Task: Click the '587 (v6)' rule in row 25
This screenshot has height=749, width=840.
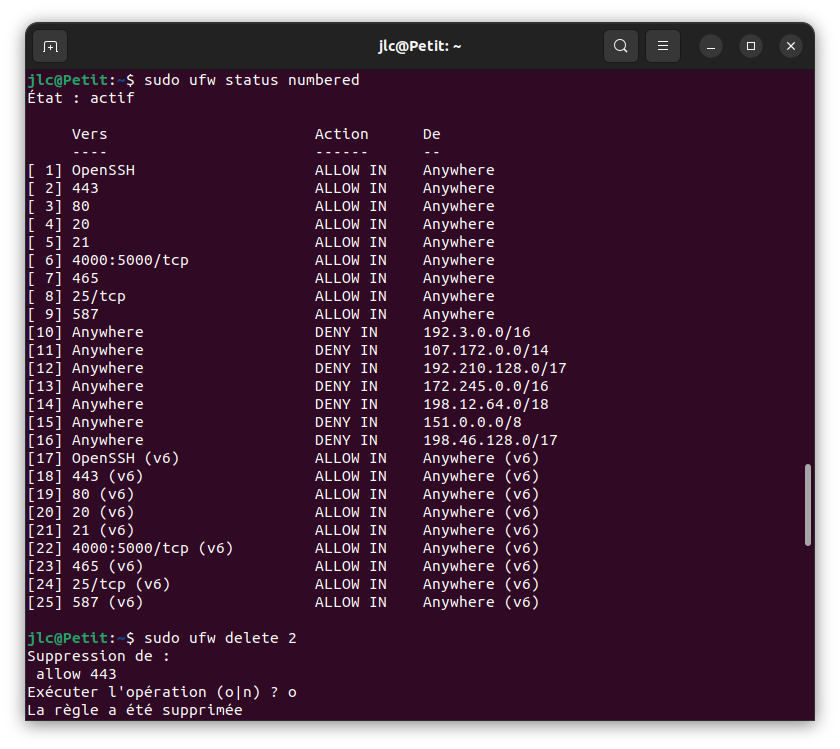Action: pos(107,602)
